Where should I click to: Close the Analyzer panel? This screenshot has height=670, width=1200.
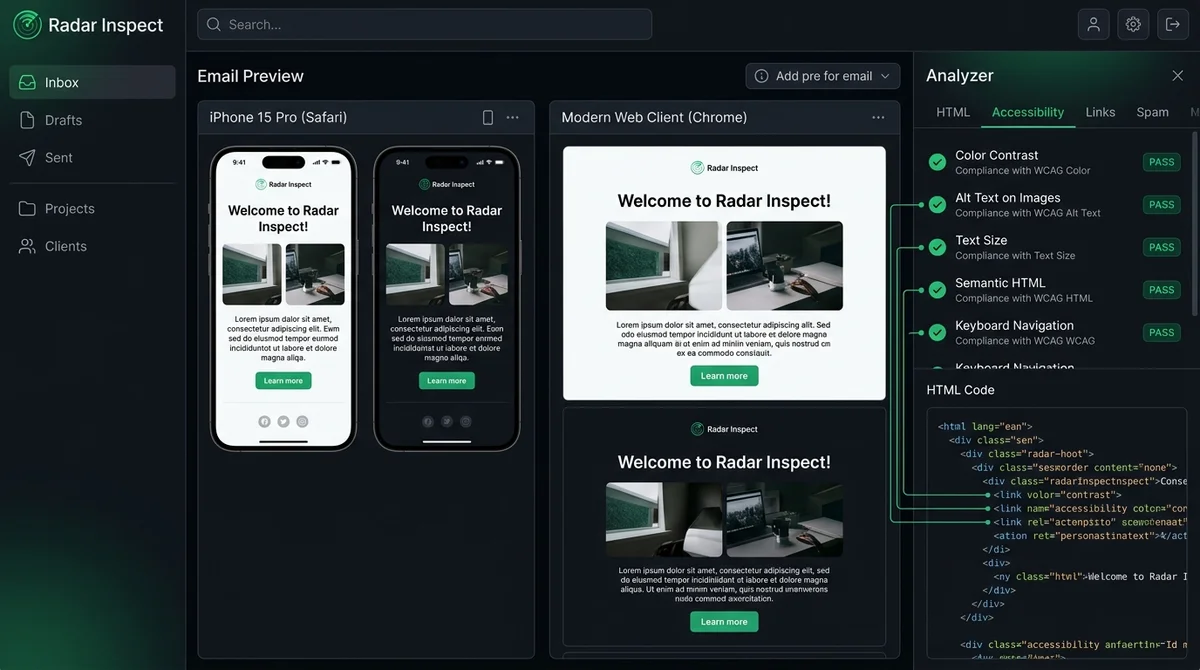pyautogui.click(x=1177, y=76)
